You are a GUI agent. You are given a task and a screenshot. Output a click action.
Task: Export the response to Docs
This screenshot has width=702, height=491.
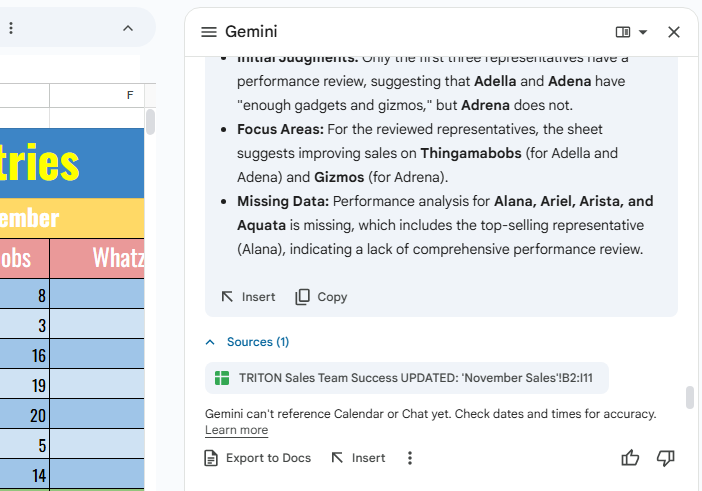point(257,458)
